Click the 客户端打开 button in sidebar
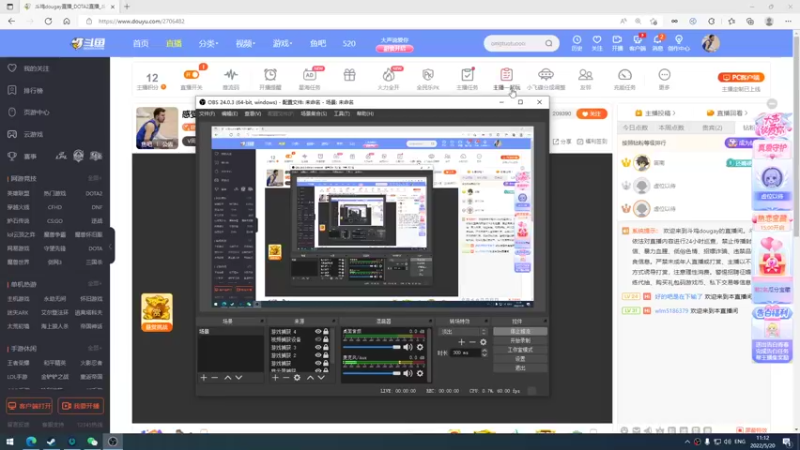This screenshot has height=450, width=800. click(30, 406)
